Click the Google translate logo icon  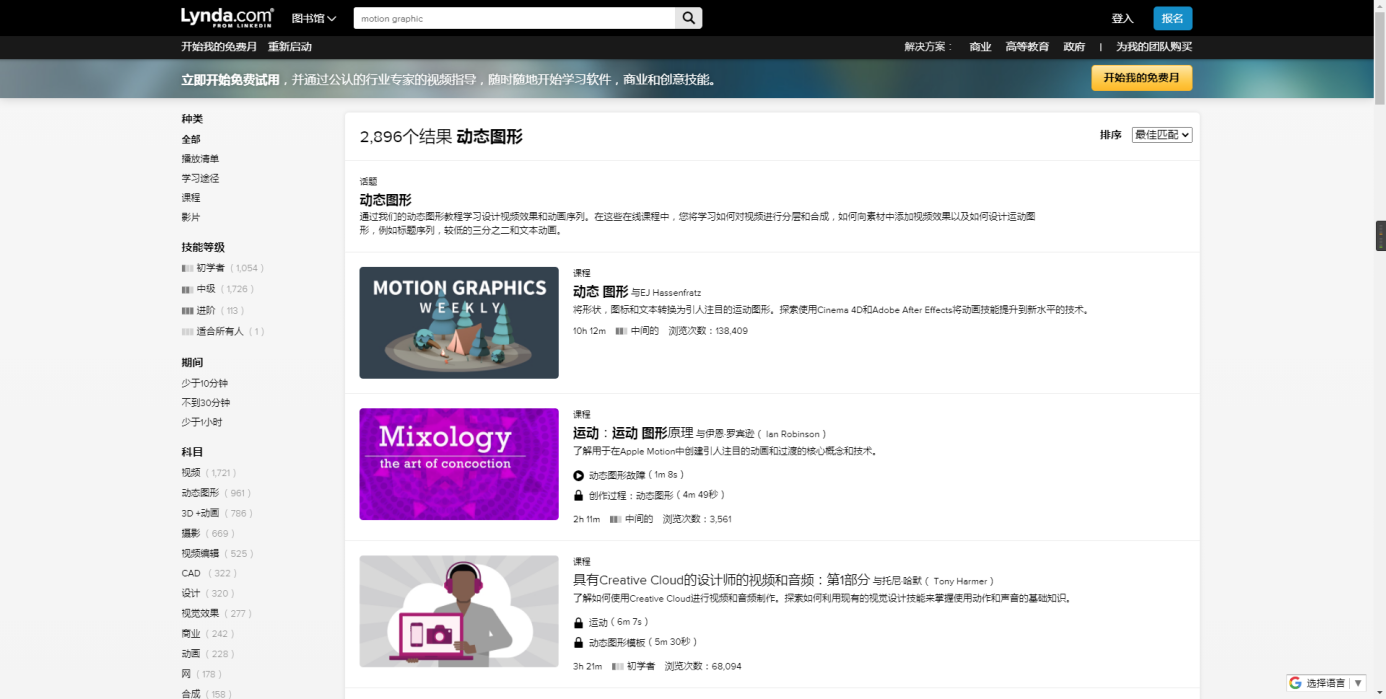pyautogui.click(x=1295, y=683)
